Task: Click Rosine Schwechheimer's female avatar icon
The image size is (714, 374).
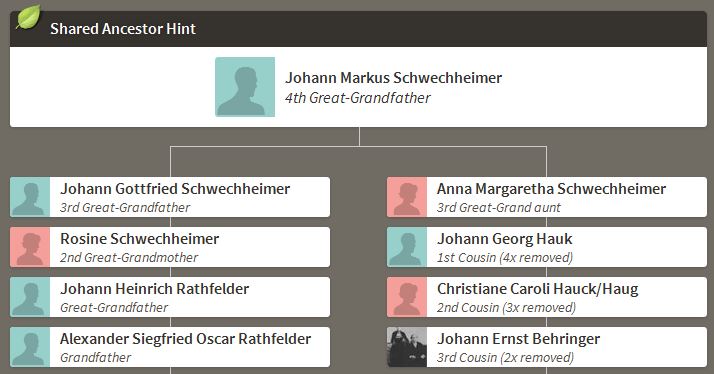Action: tap(30, 247)
